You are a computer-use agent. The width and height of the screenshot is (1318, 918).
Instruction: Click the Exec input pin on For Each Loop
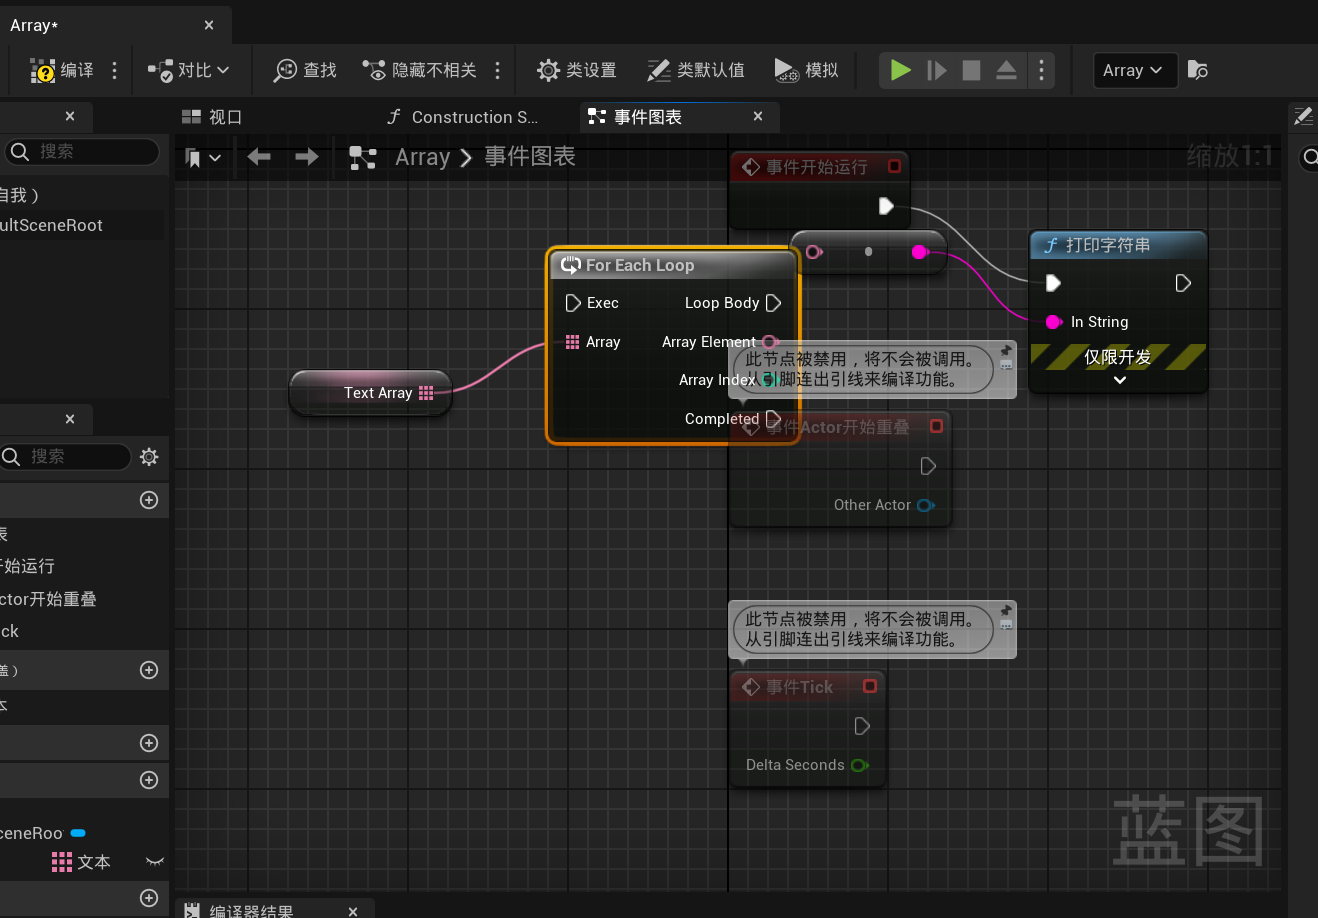pos(573,303)
